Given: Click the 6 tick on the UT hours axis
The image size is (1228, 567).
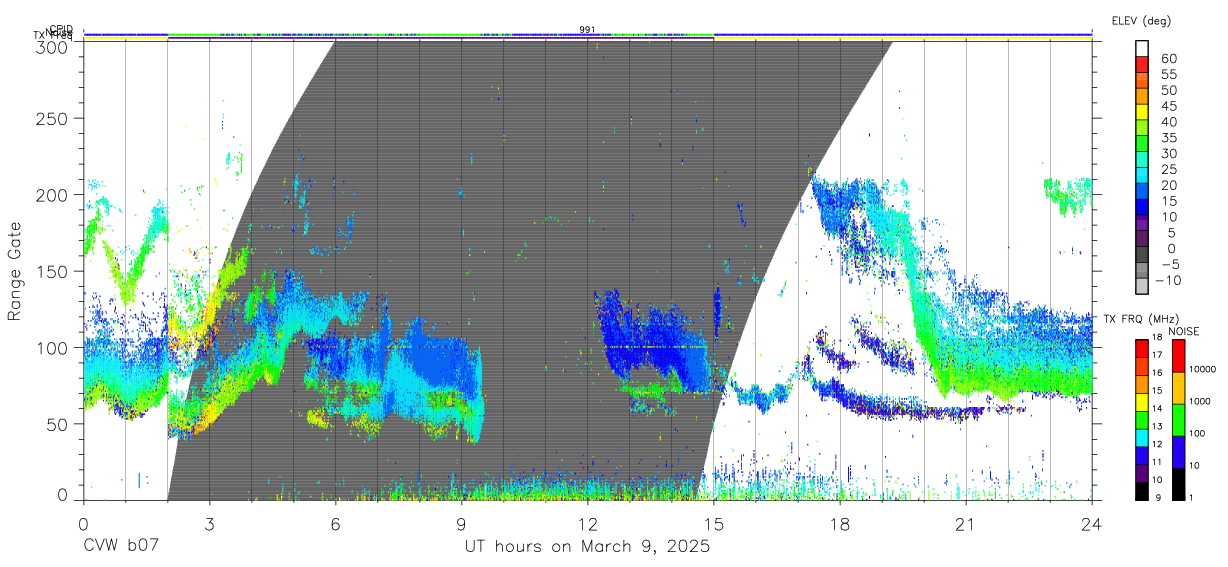Looking at the screenshot, I should click(335, 524).
